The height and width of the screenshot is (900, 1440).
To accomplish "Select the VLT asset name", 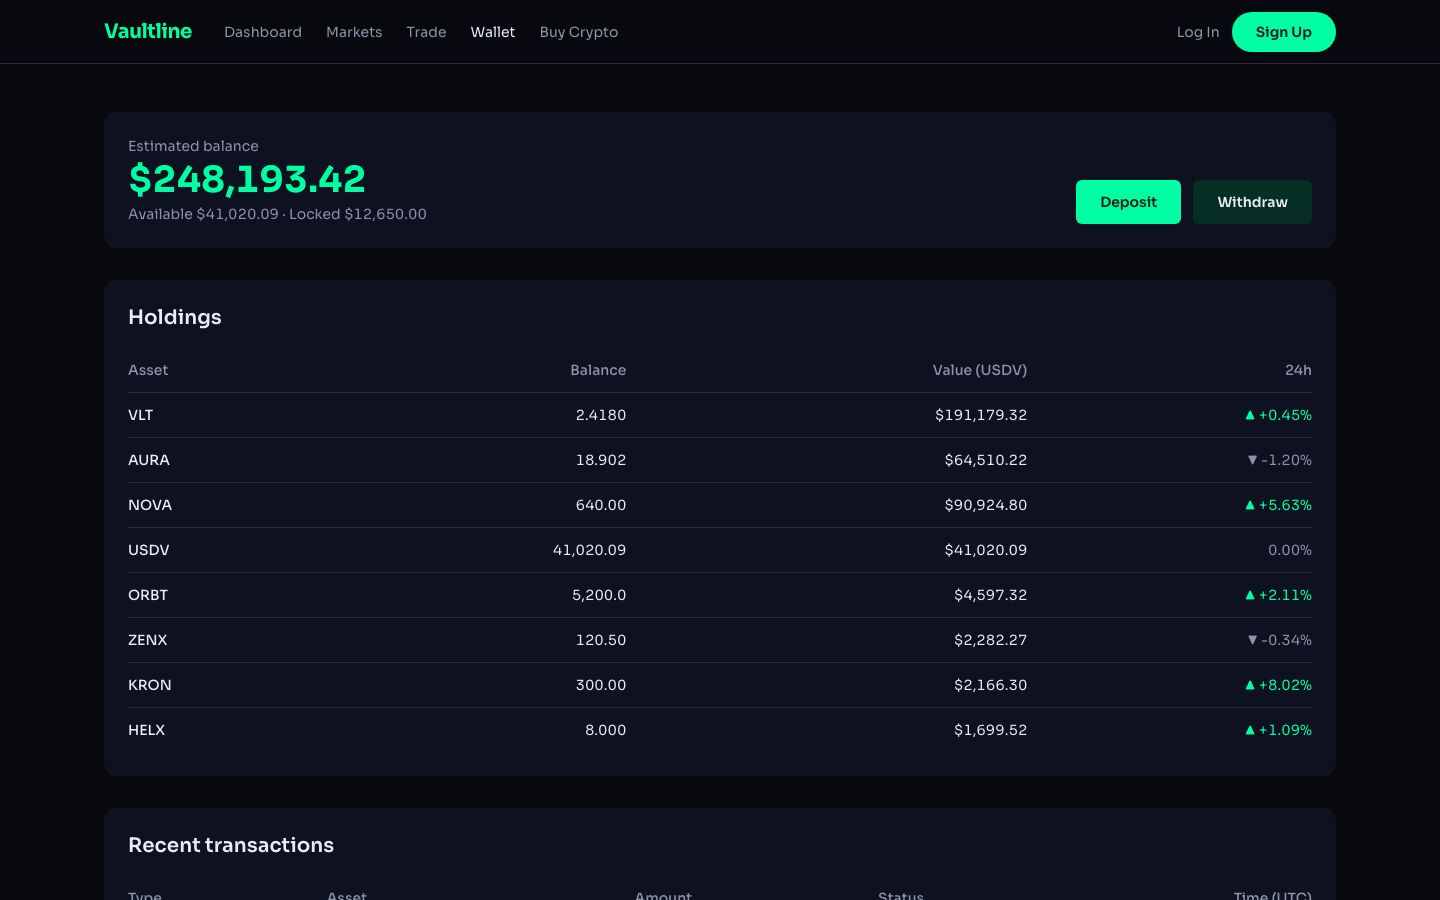I will [141, 415].
